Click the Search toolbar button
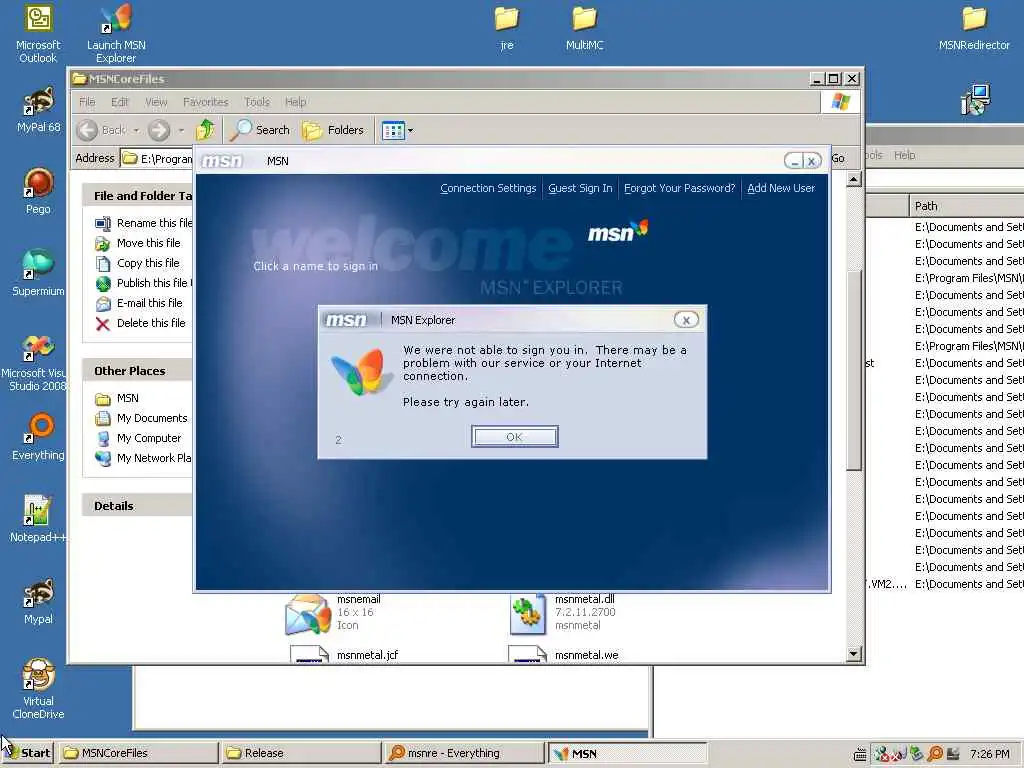This screenshot has width=1024, height=768. tap(260, 130)
